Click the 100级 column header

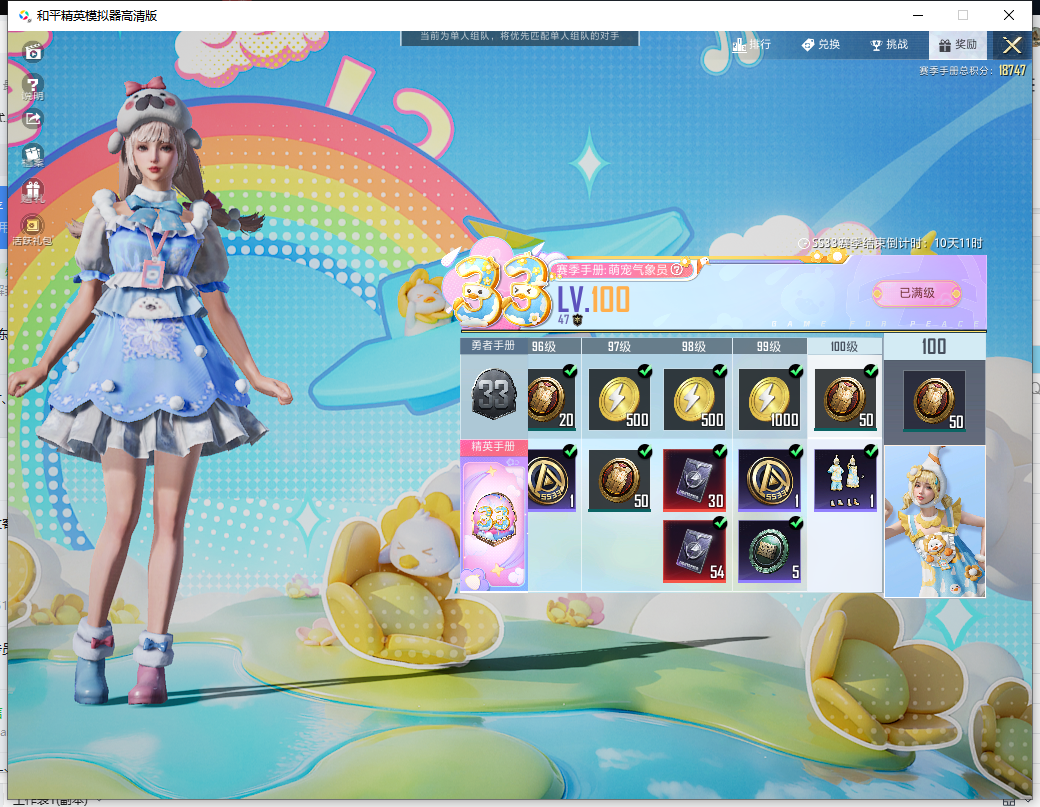(x=844, y=346)
